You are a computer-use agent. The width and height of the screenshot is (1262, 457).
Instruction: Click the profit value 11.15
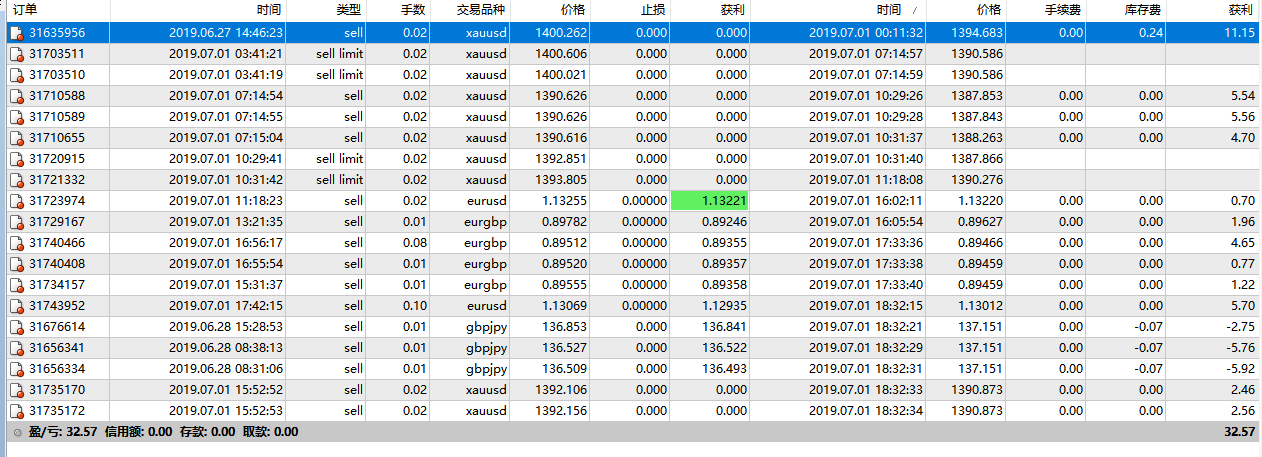pyautogui.click(x=1239, y=33)
